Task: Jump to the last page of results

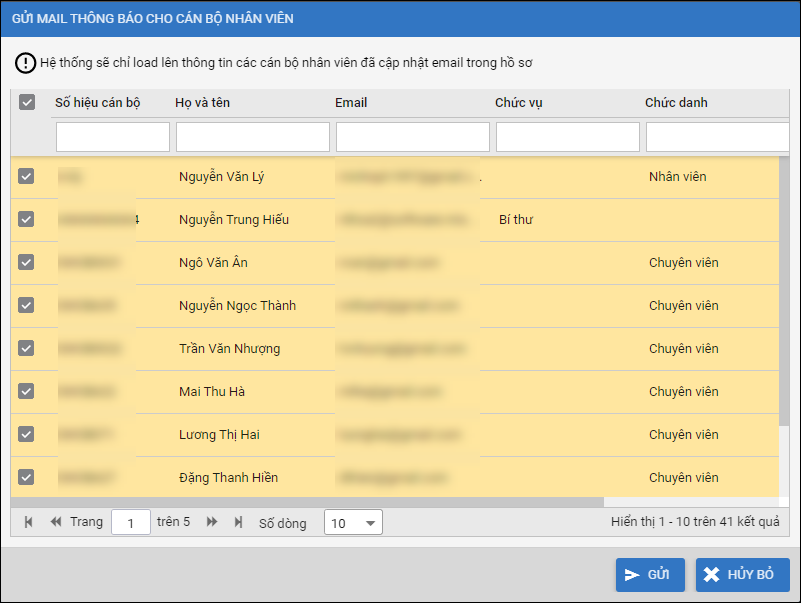Action: 238,522
